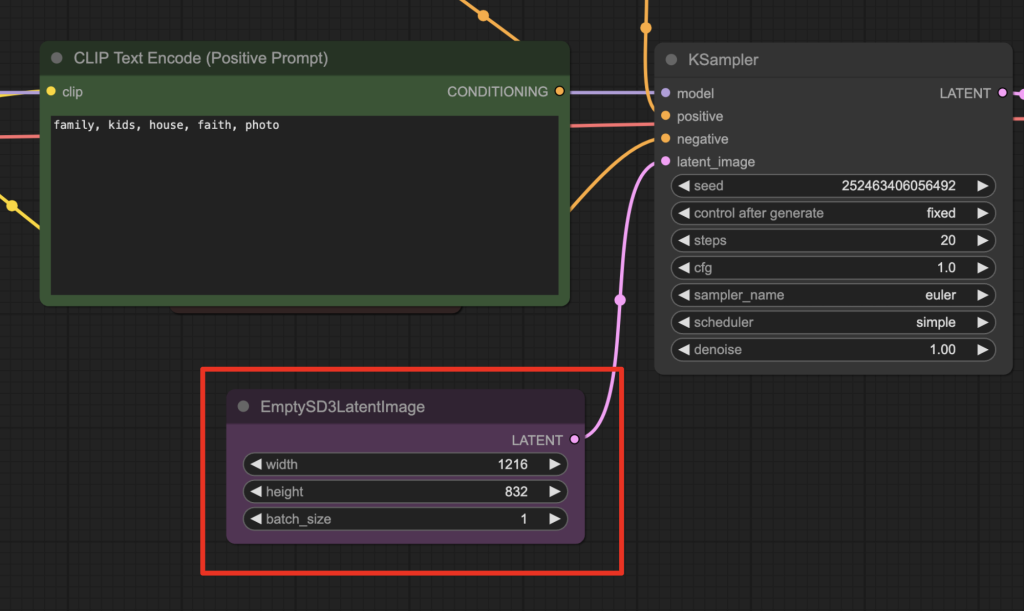Click the "positive" input label
Screen dimensions: 1024x611
[x=699, y=116]
